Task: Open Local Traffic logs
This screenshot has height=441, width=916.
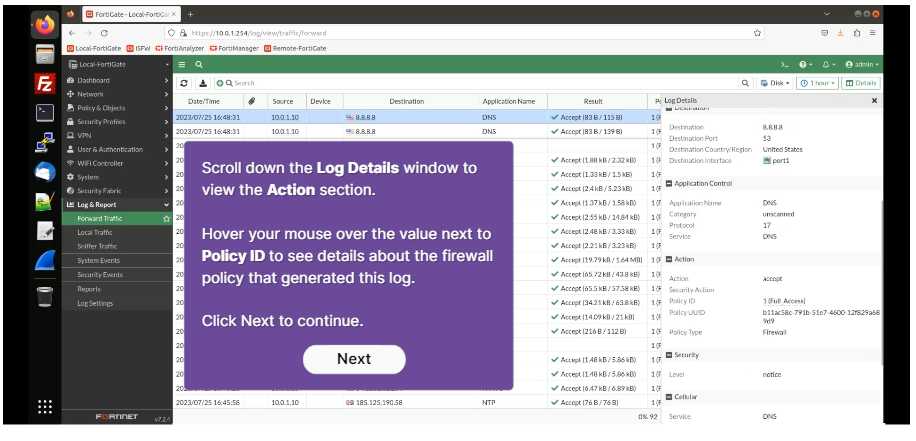Action: click(x=117, y=232)
